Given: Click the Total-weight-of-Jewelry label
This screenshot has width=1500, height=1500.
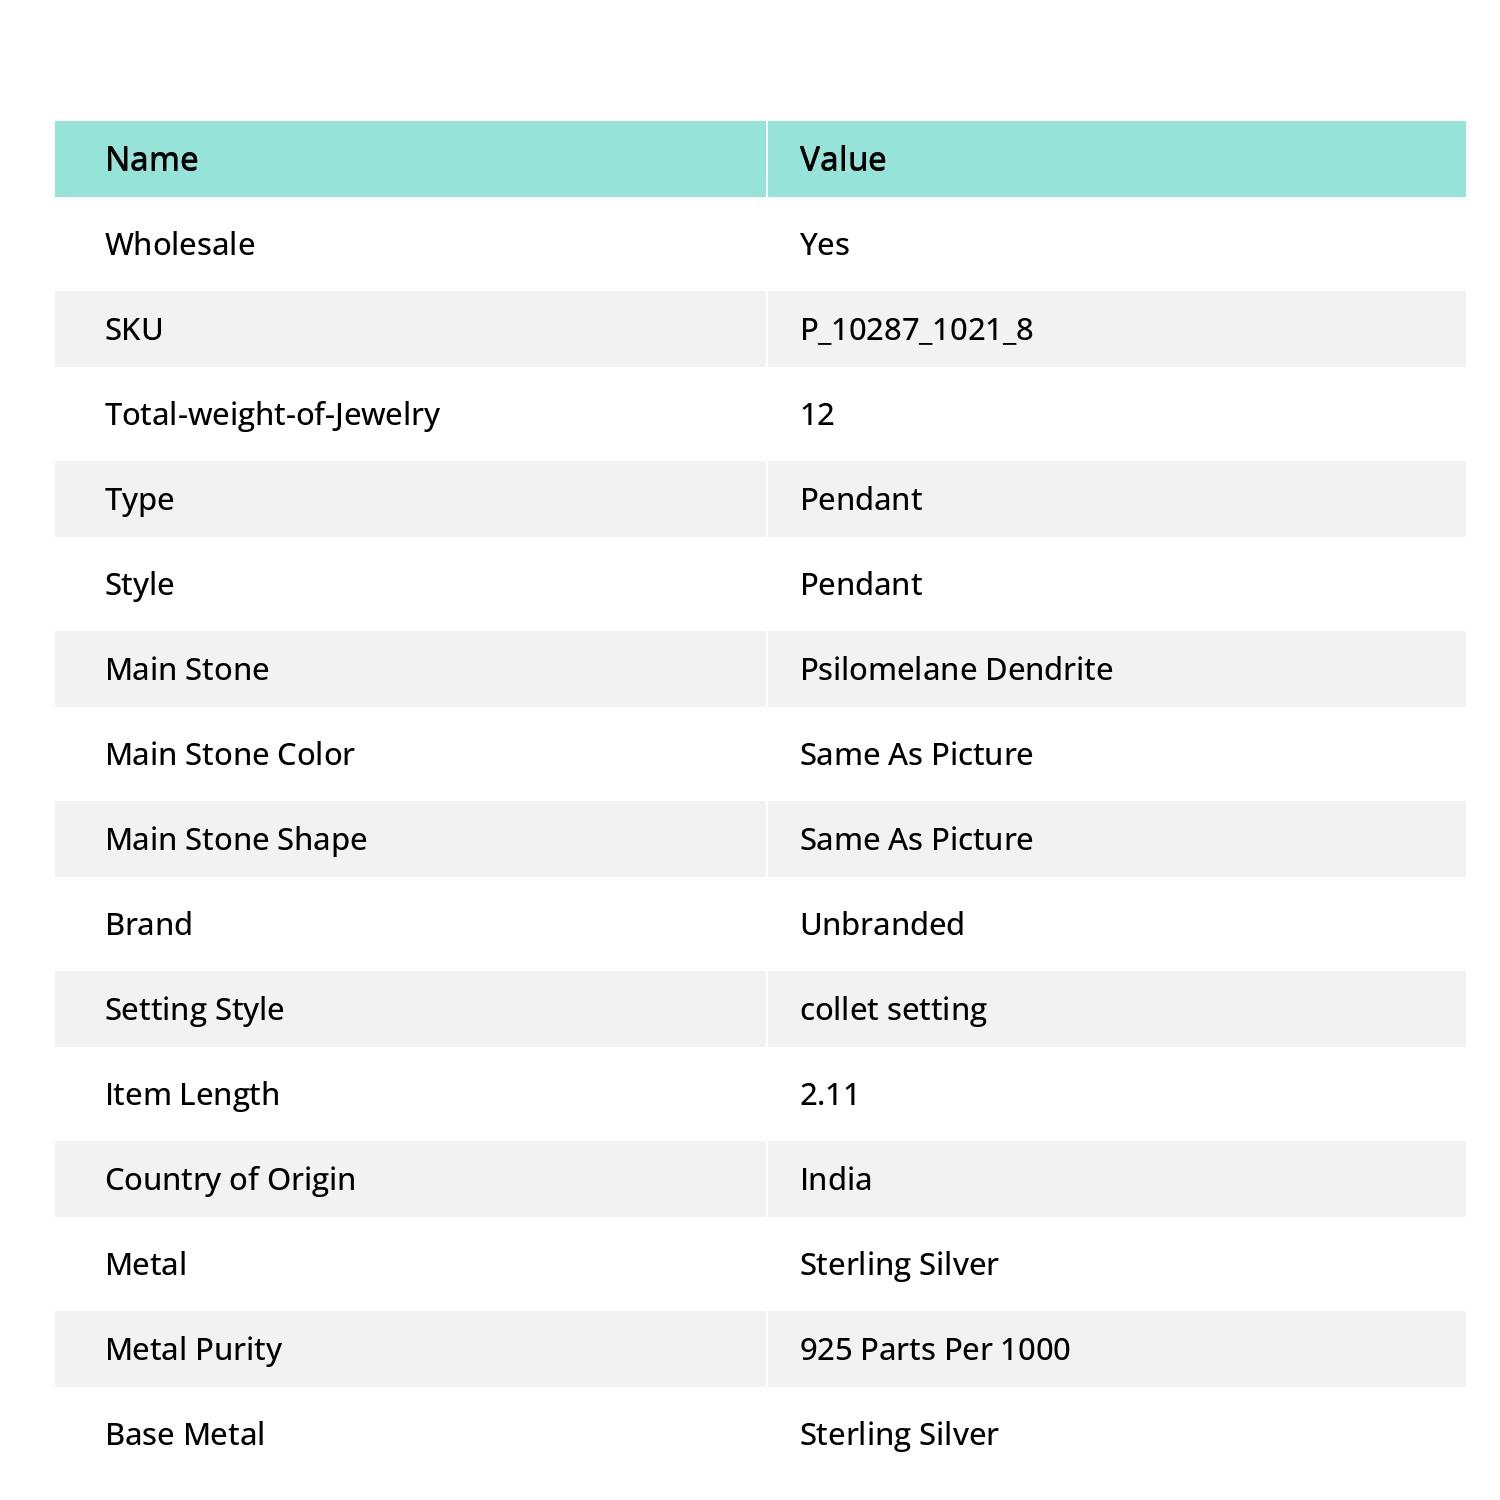Looking at the screenshot, I should [x=272, y=414].
